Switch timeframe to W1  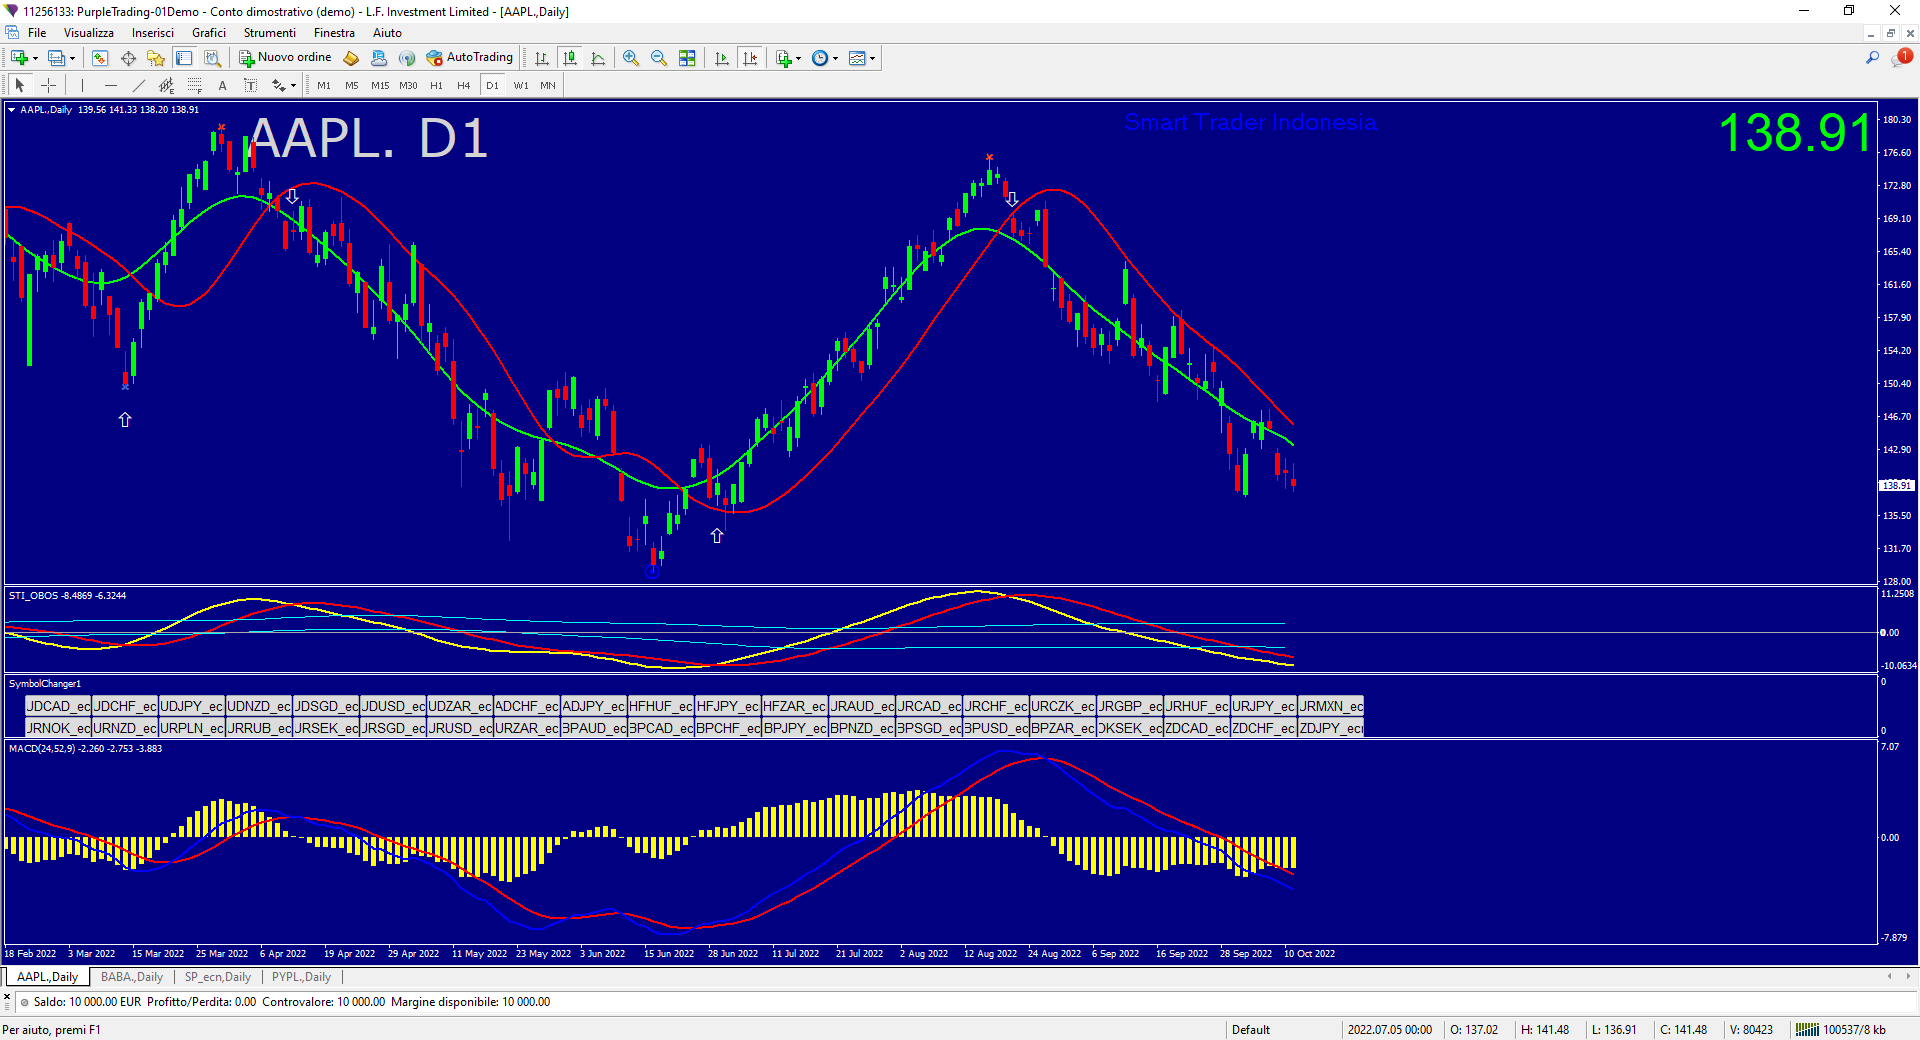tap(521, 86)
